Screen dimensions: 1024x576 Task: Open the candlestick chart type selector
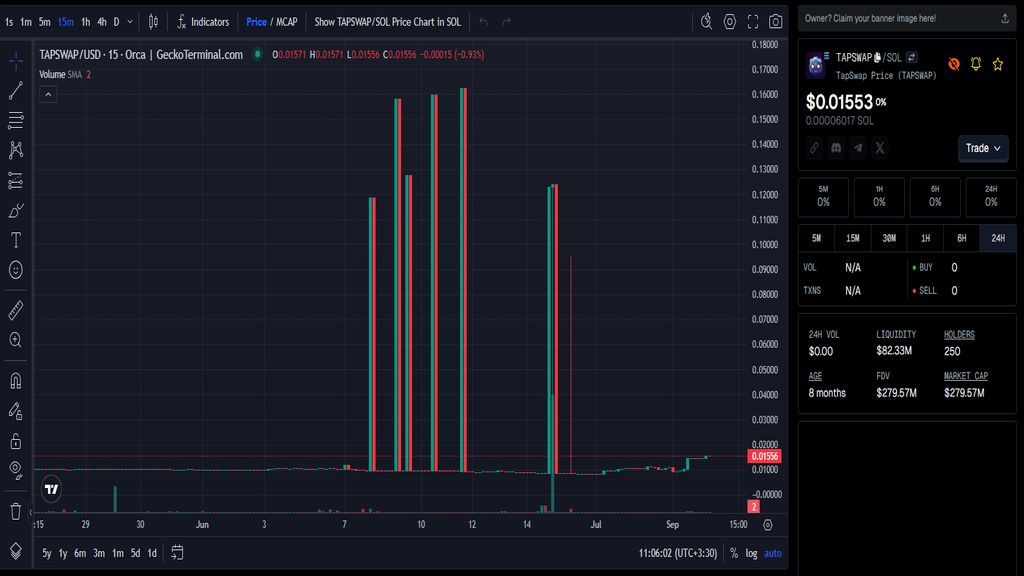click(153, 22)
